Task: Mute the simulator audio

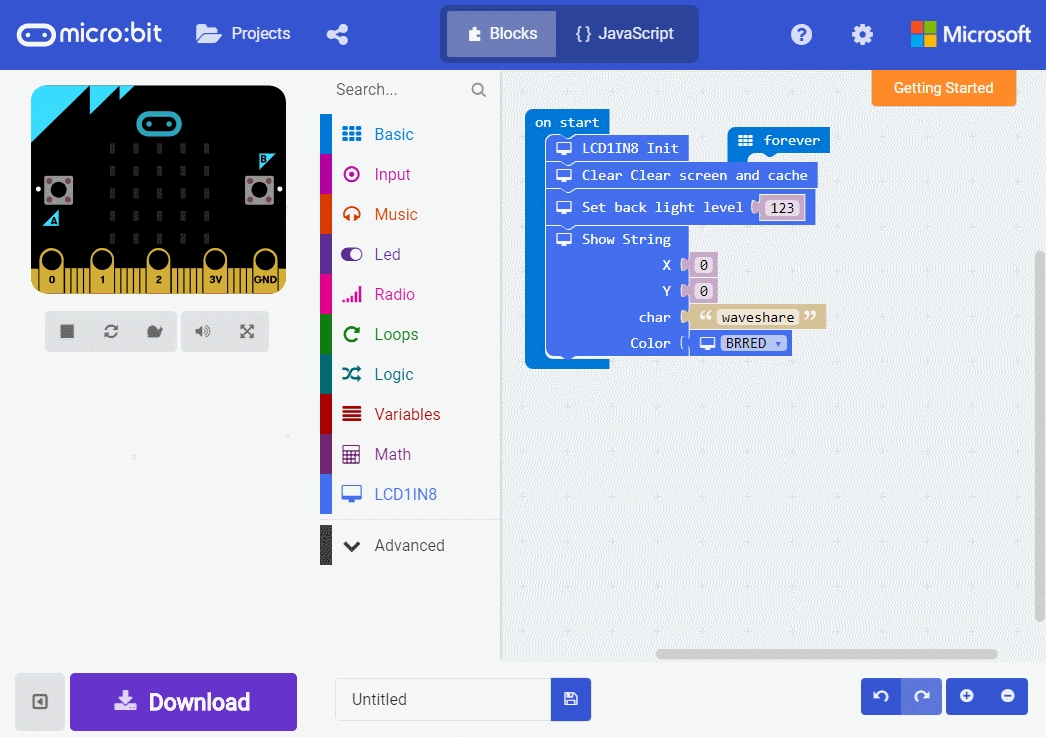Action: (x=203, y=332)
